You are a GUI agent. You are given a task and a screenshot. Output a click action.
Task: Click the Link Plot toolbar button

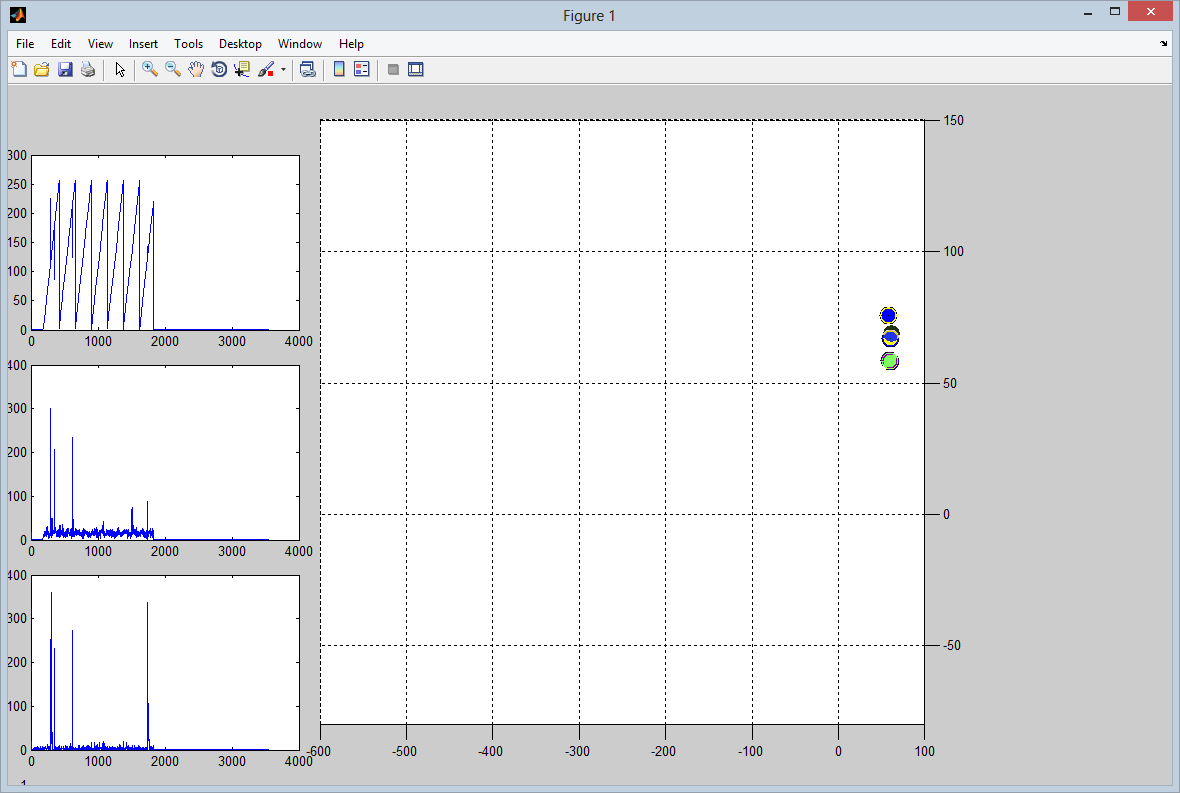[x=308, y=69]
